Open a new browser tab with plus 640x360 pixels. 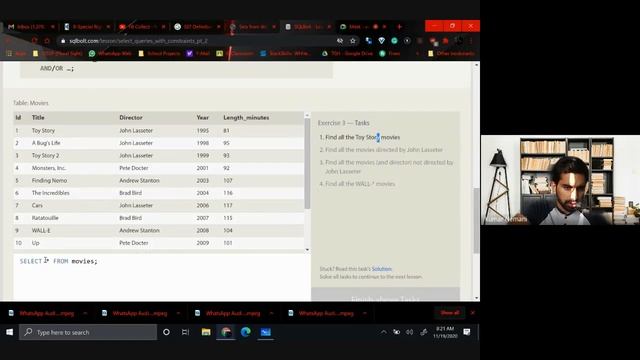tap(399, 27)
